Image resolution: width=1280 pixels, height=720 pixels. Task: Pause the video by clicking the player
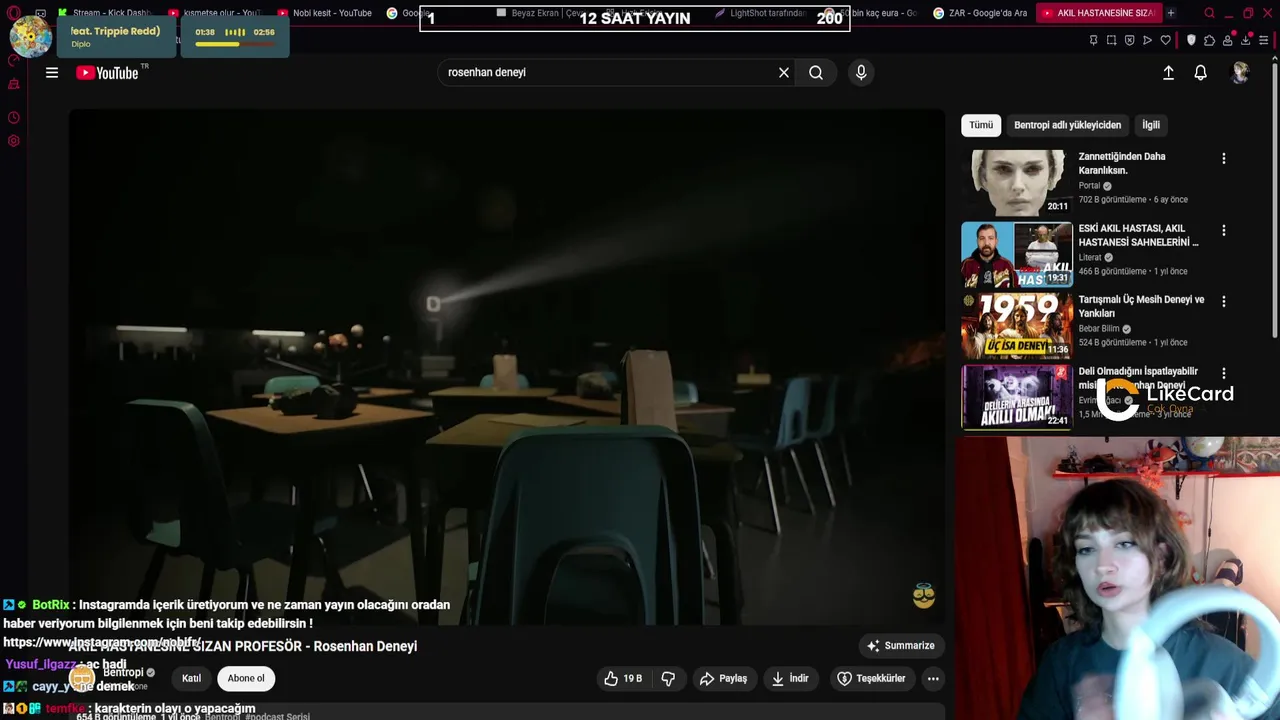coord(507,366)
